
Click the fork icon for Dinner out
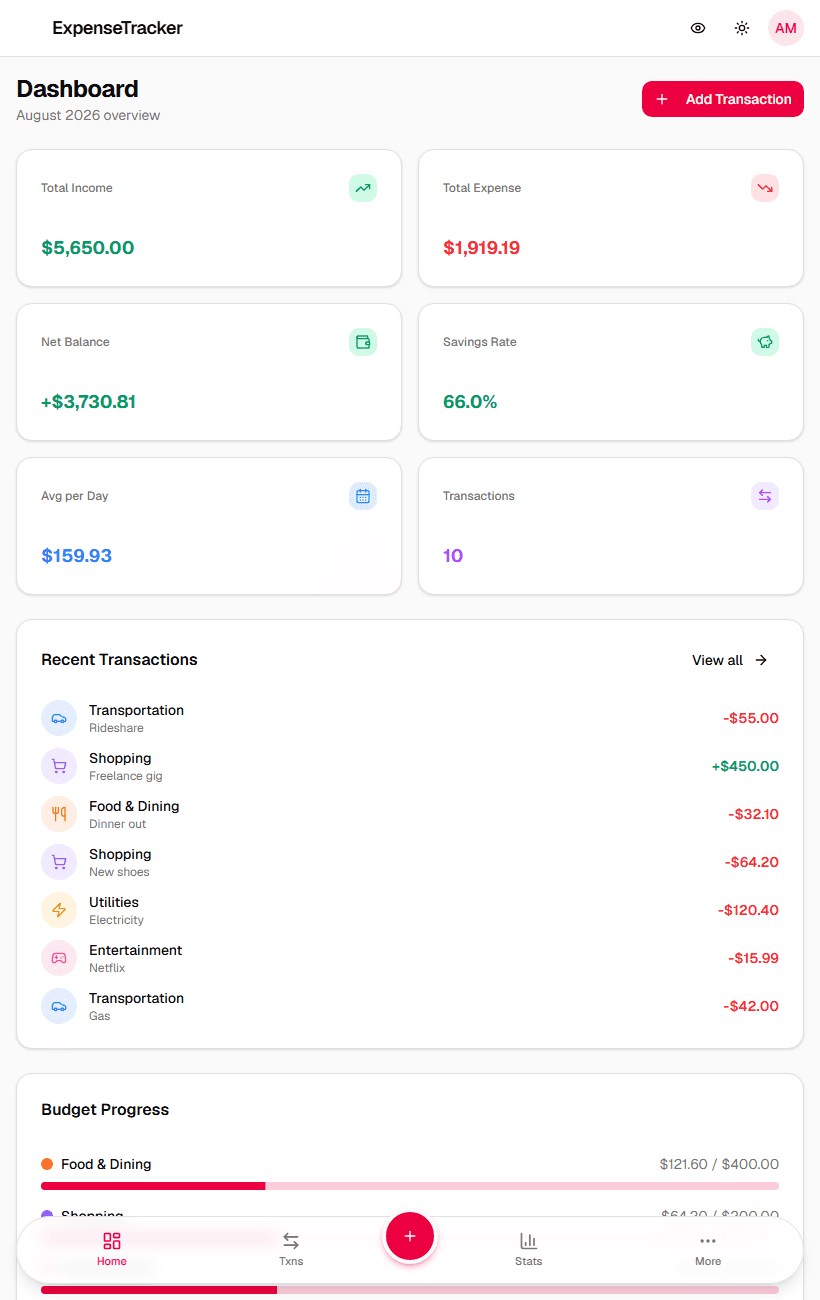[x=59, y=814]
